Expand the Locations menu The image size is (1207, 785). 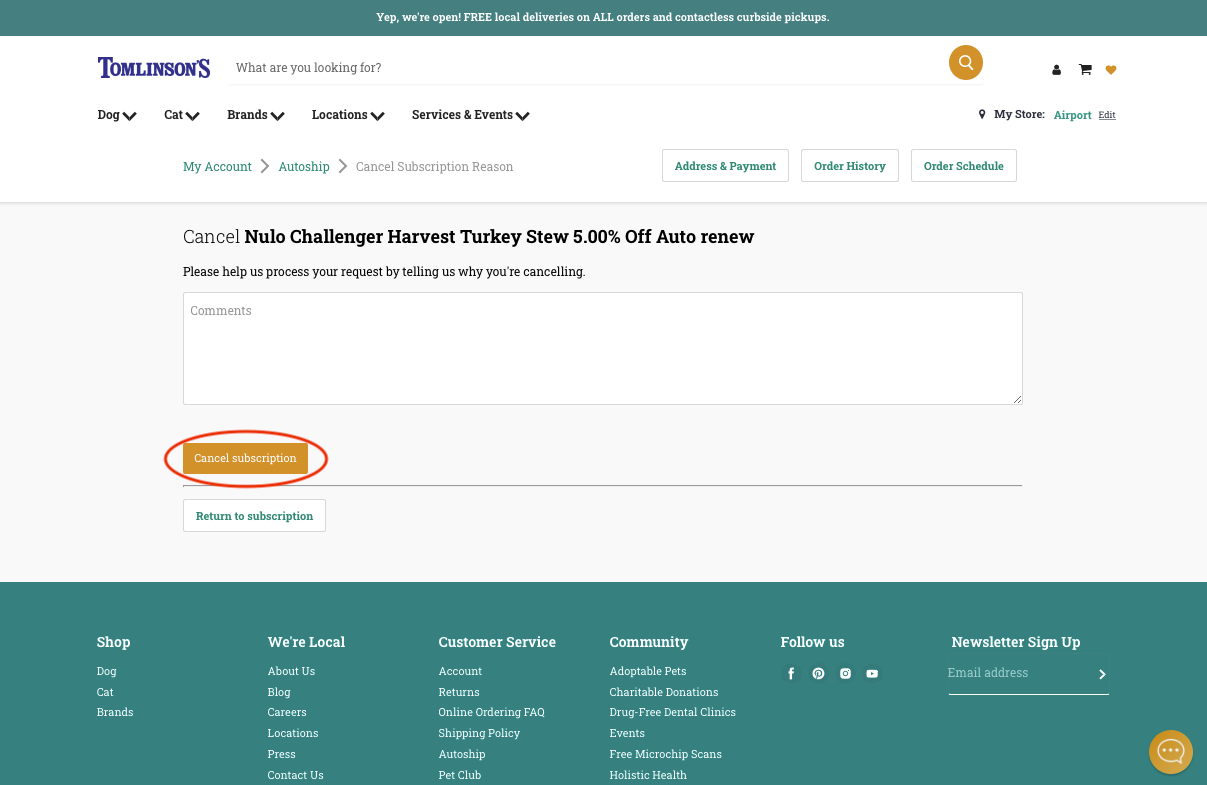tap(348, 115)
